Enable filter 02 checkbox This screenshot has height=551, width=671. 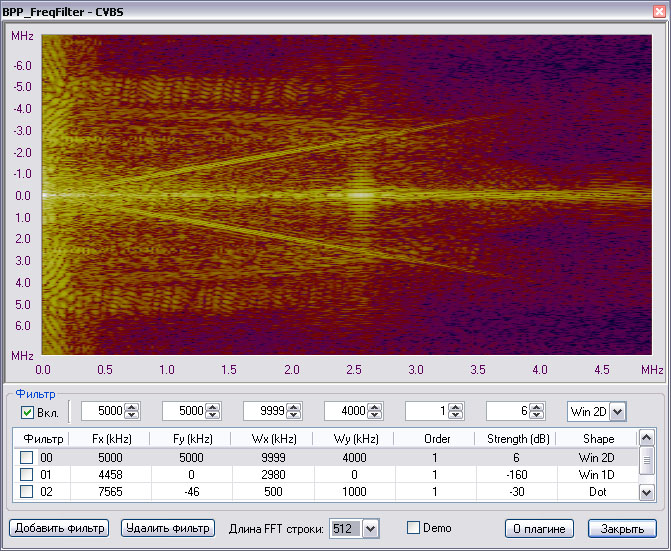pos(27,492)
